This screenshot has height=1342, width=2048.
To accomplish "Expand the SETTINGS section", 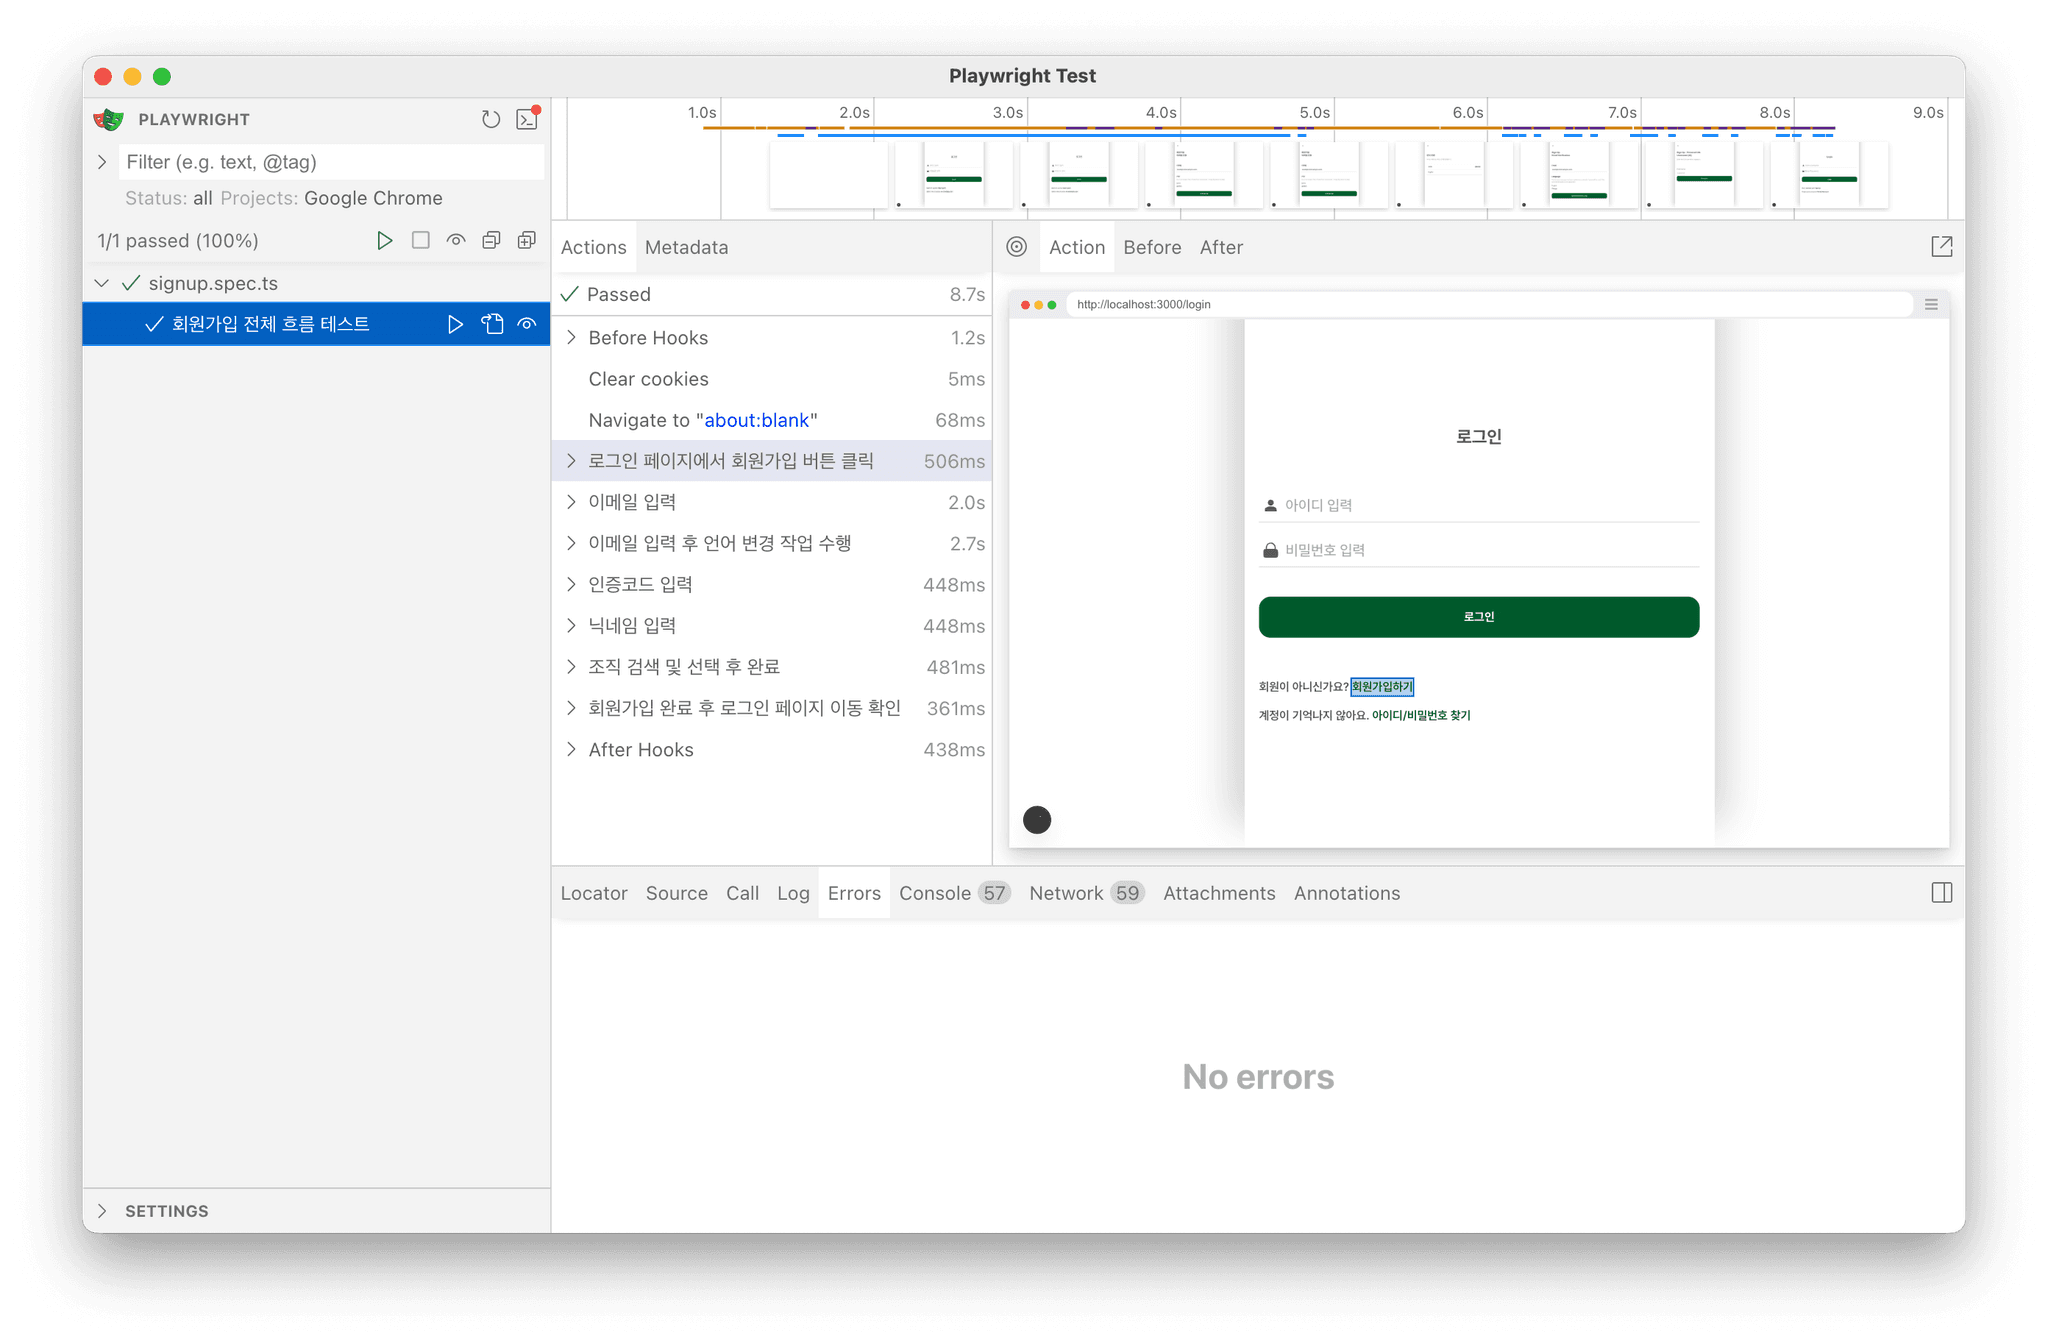I will (x=101, y=1211).
